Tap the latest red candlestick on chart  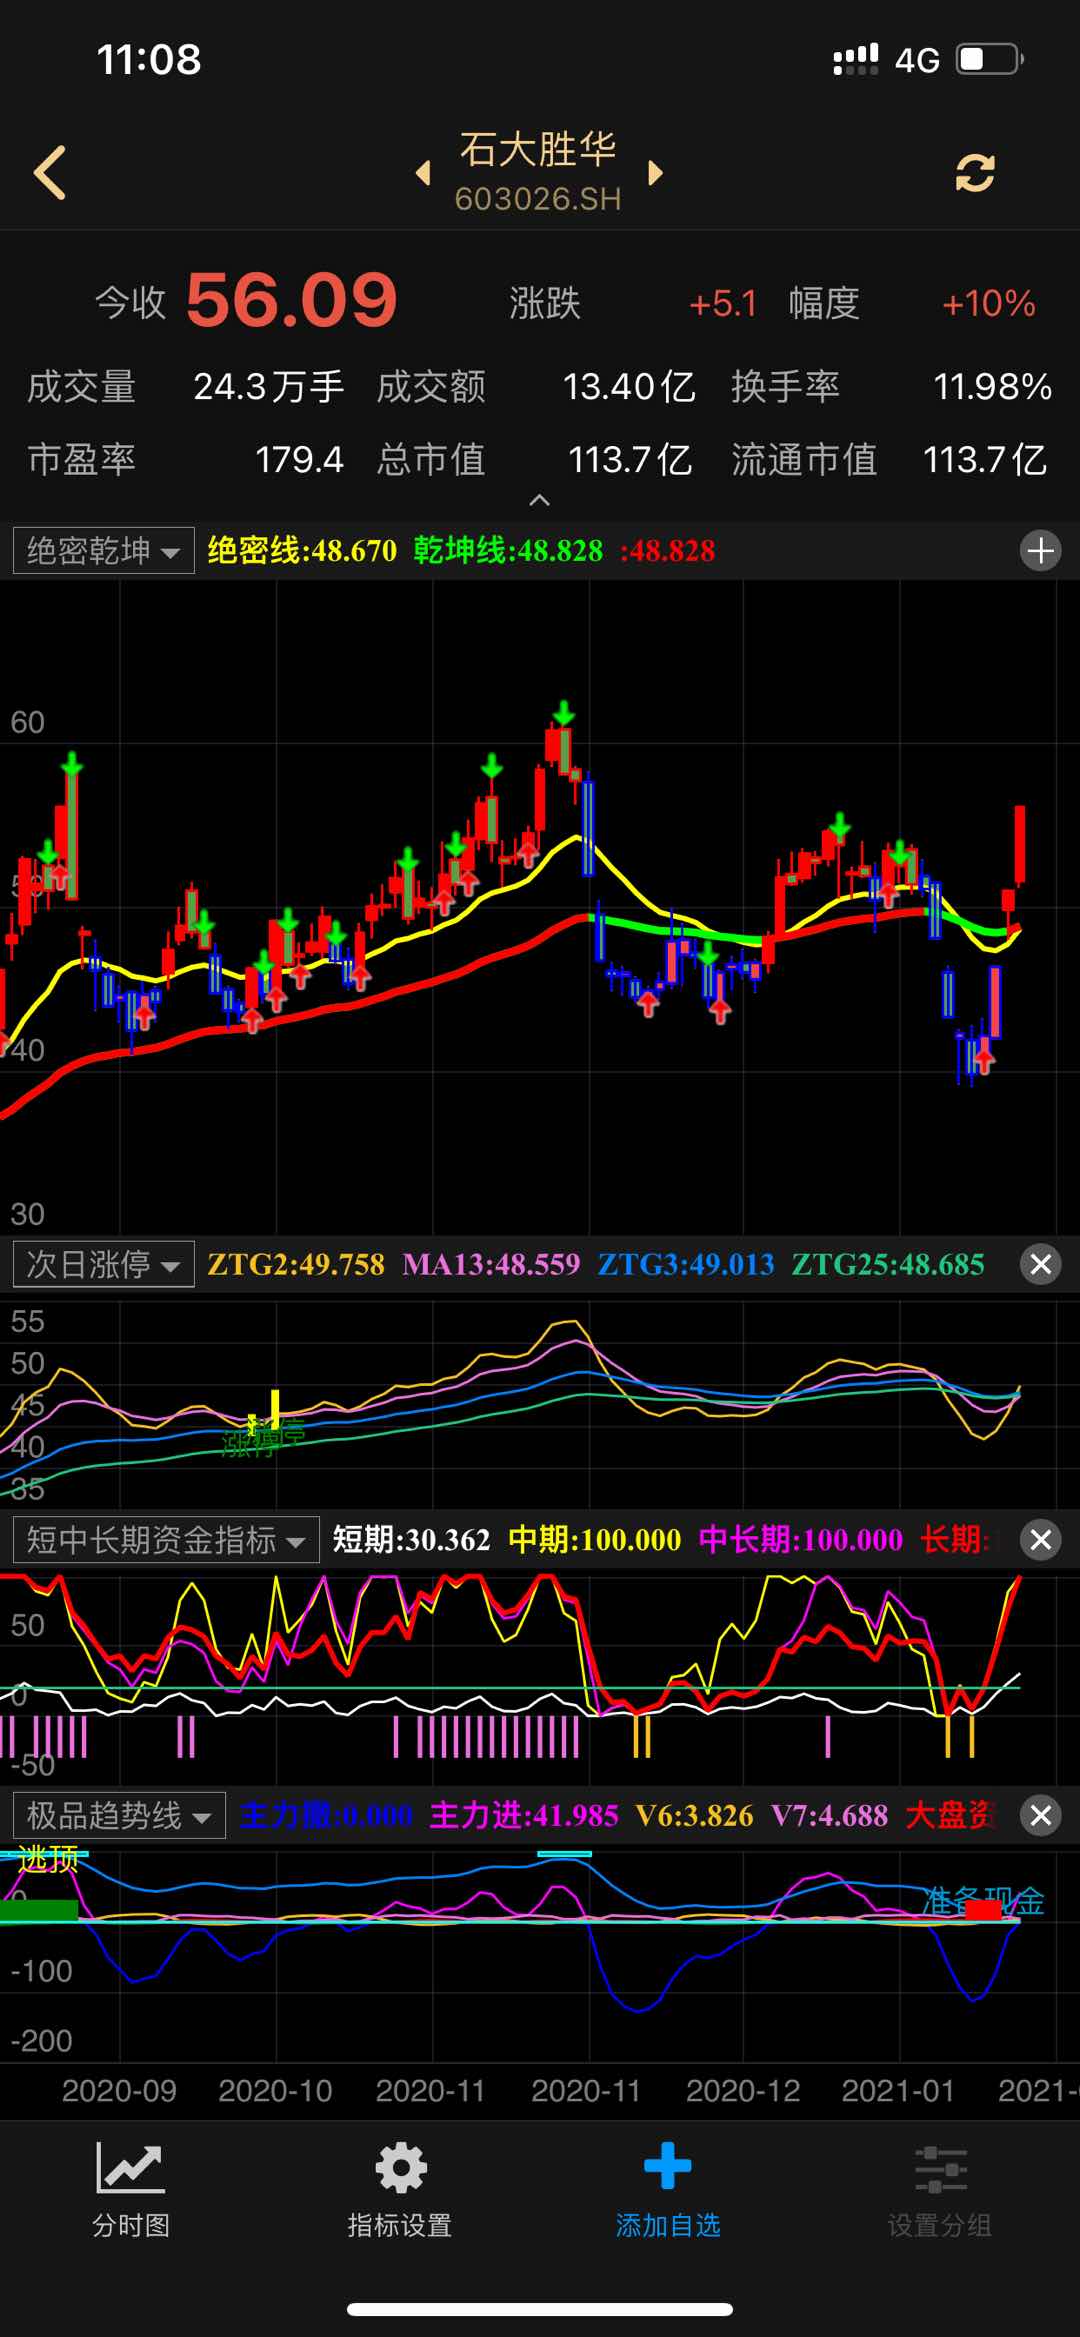tap(1019, 845)
